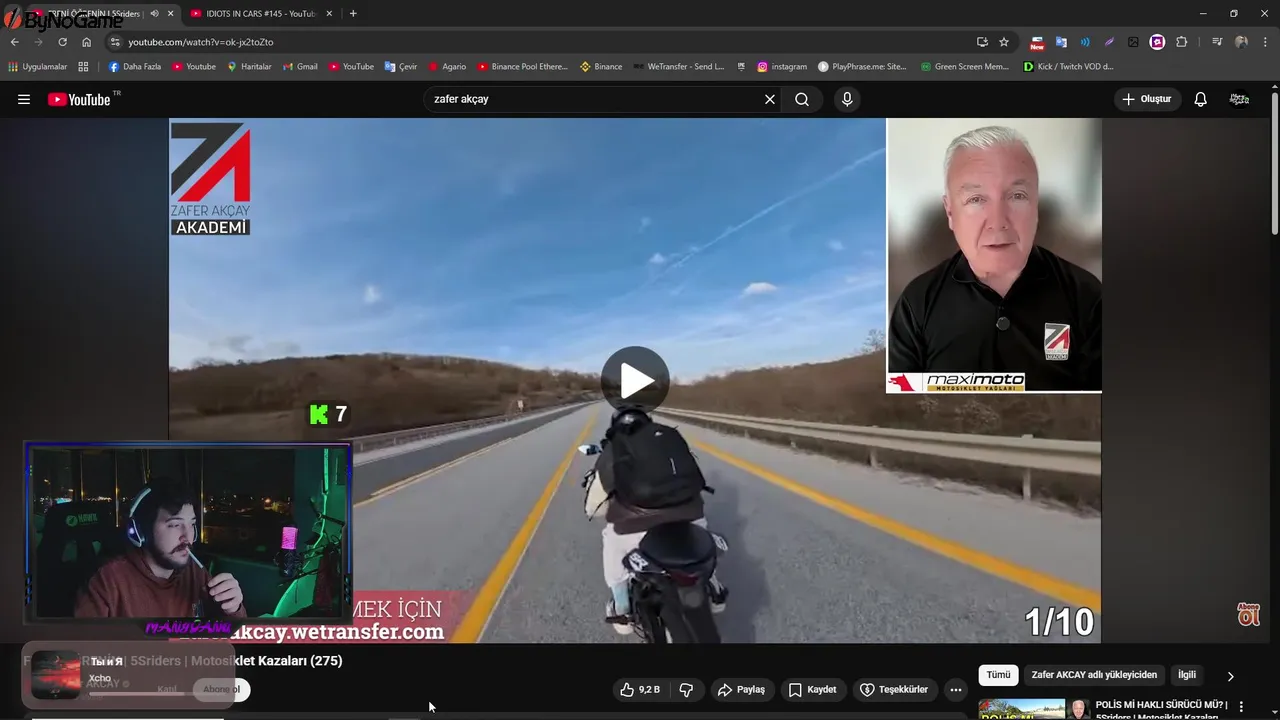Open instagram bookmark
Image resolution: width=1280 pixels, height=720 pixels.
(x=782, y=67)
